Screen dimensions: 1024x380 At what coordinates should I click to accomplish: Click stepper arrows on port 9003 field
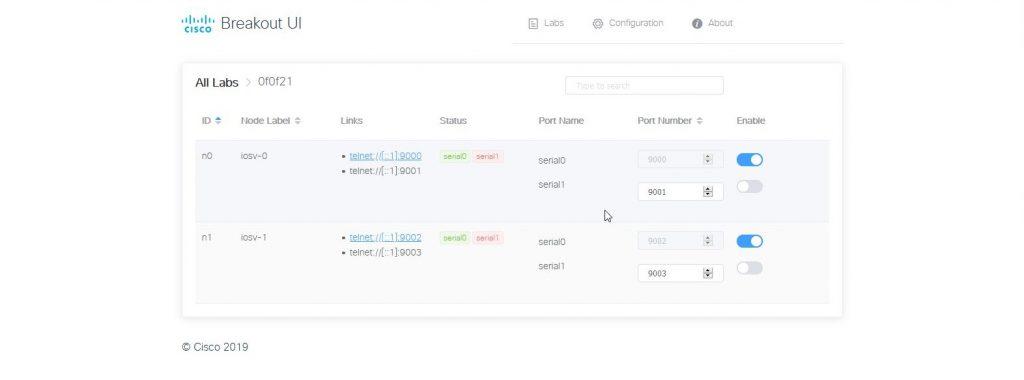(x=708, y=274)
